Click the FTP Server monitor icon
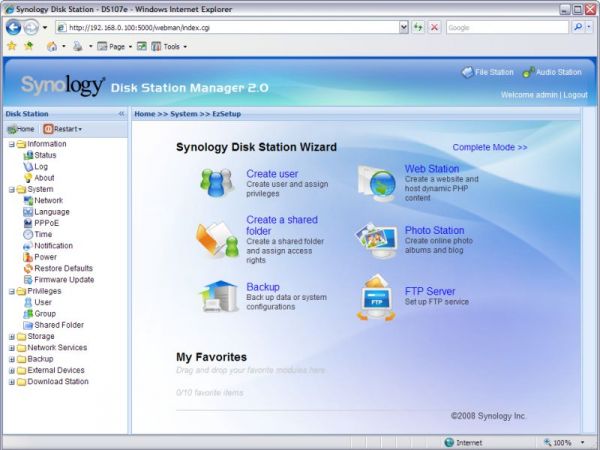Screen dimensions: 600x450 377,298
